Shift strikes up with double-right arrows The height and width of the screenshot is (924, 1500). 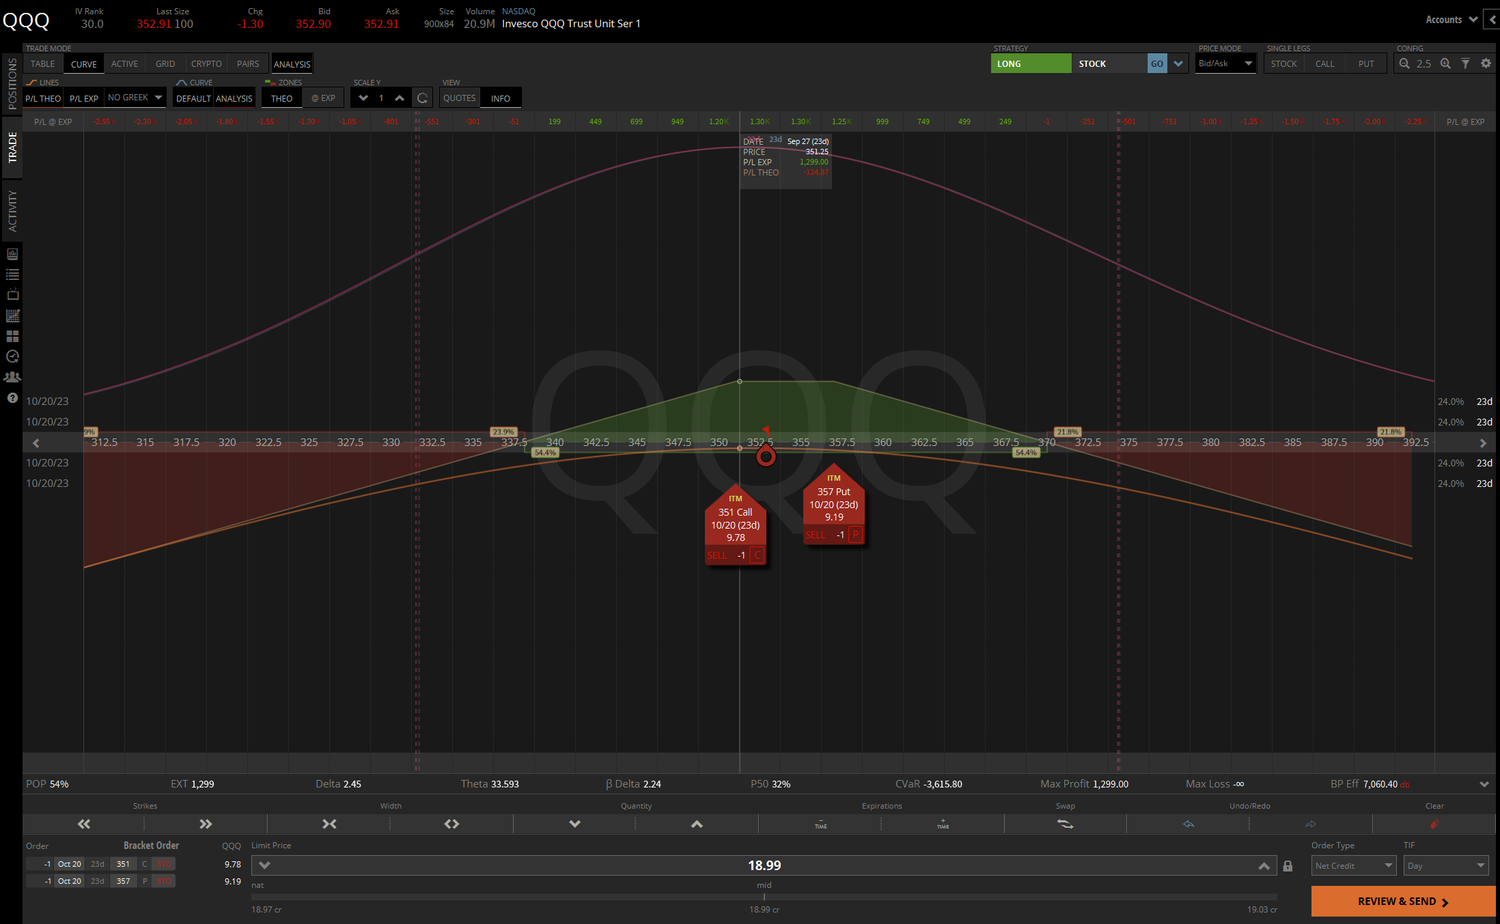tap(206, 824)
